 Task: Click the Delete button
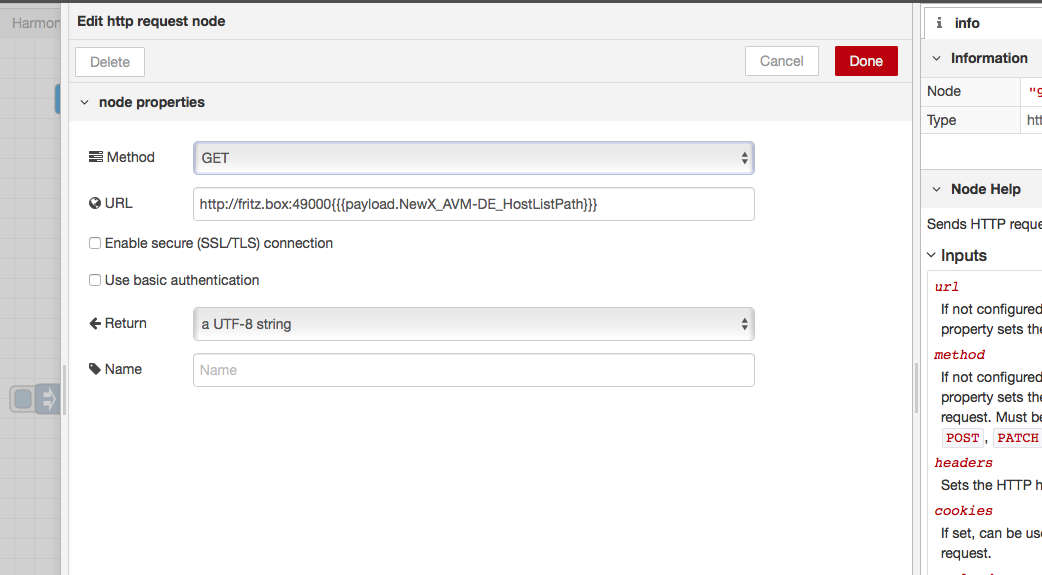[110, 62]
